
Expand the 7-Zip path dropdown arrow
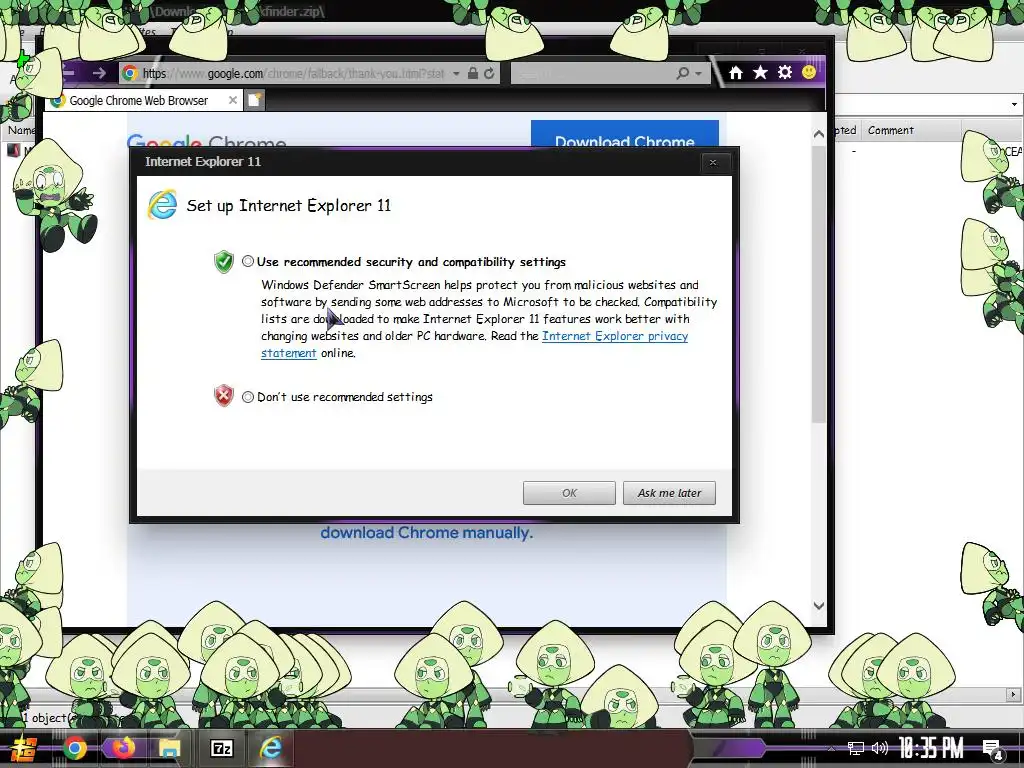coord(1014,104)
